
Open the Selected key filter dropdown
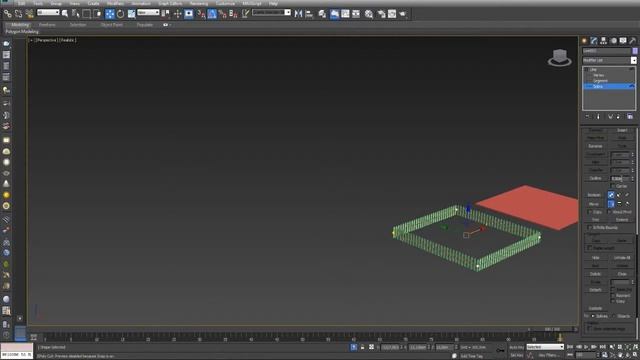[545, 347]
